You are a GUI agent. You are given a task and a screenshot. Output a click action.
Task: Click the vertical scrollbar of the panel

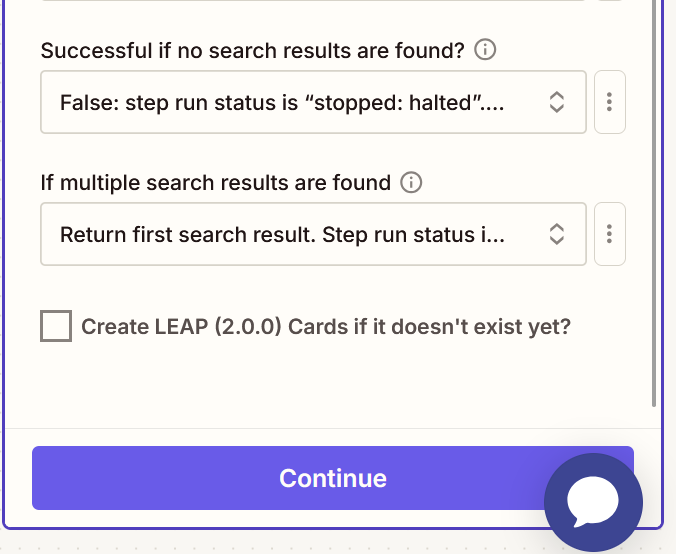point(655,200)
